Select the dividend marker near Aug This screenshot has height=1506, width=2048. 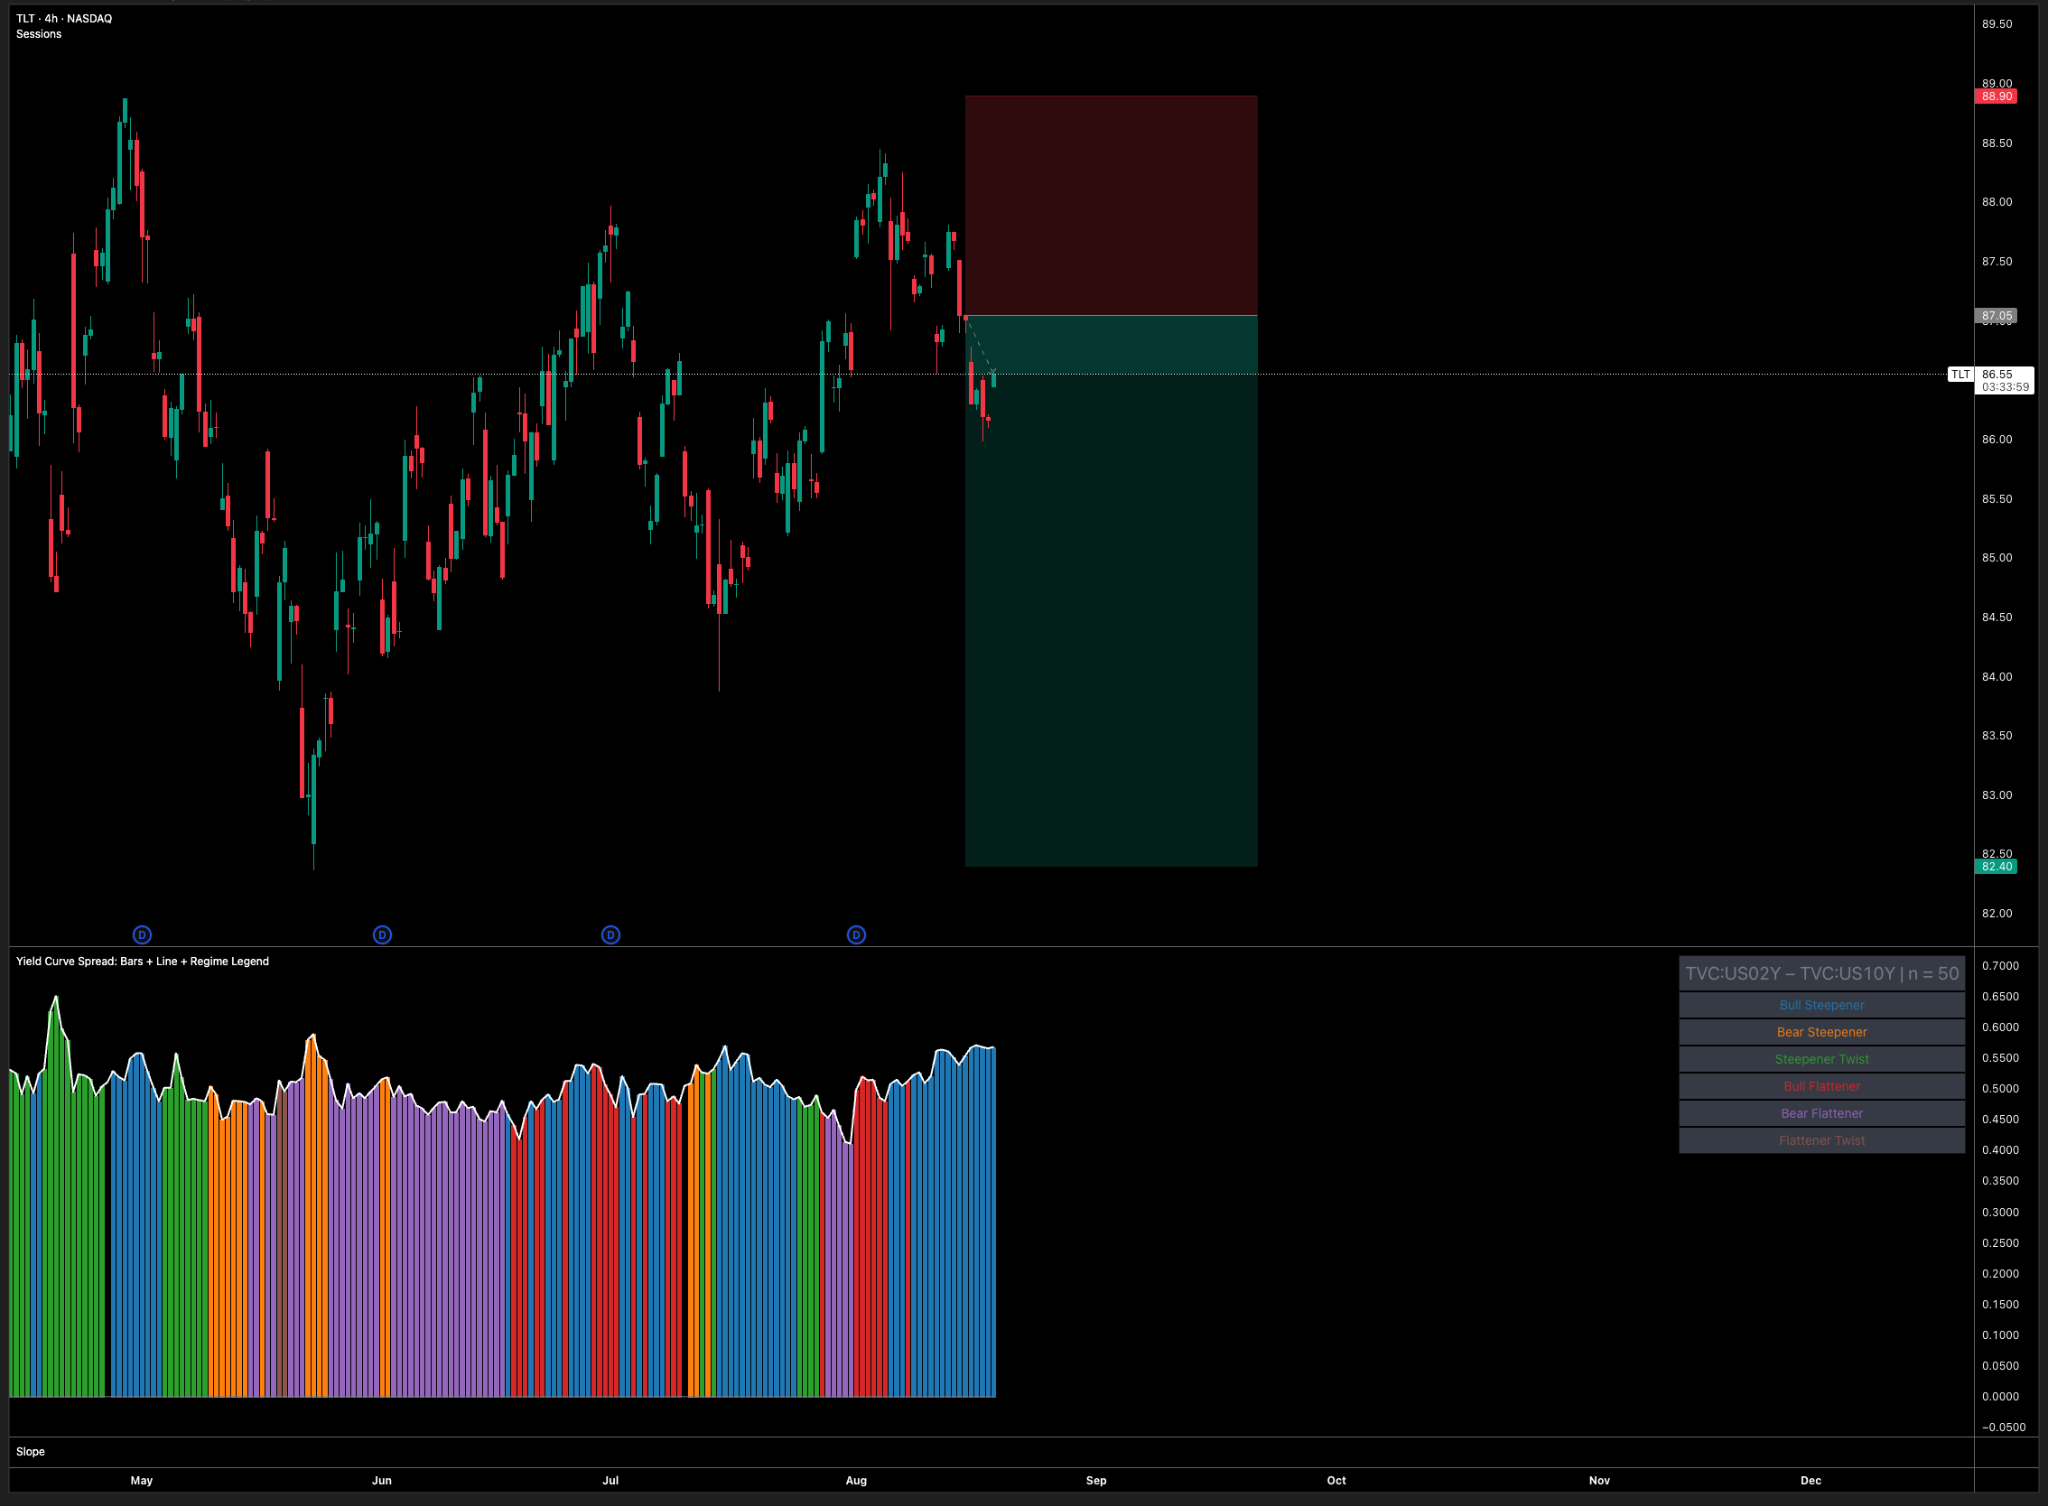click(x=856, y=935)
